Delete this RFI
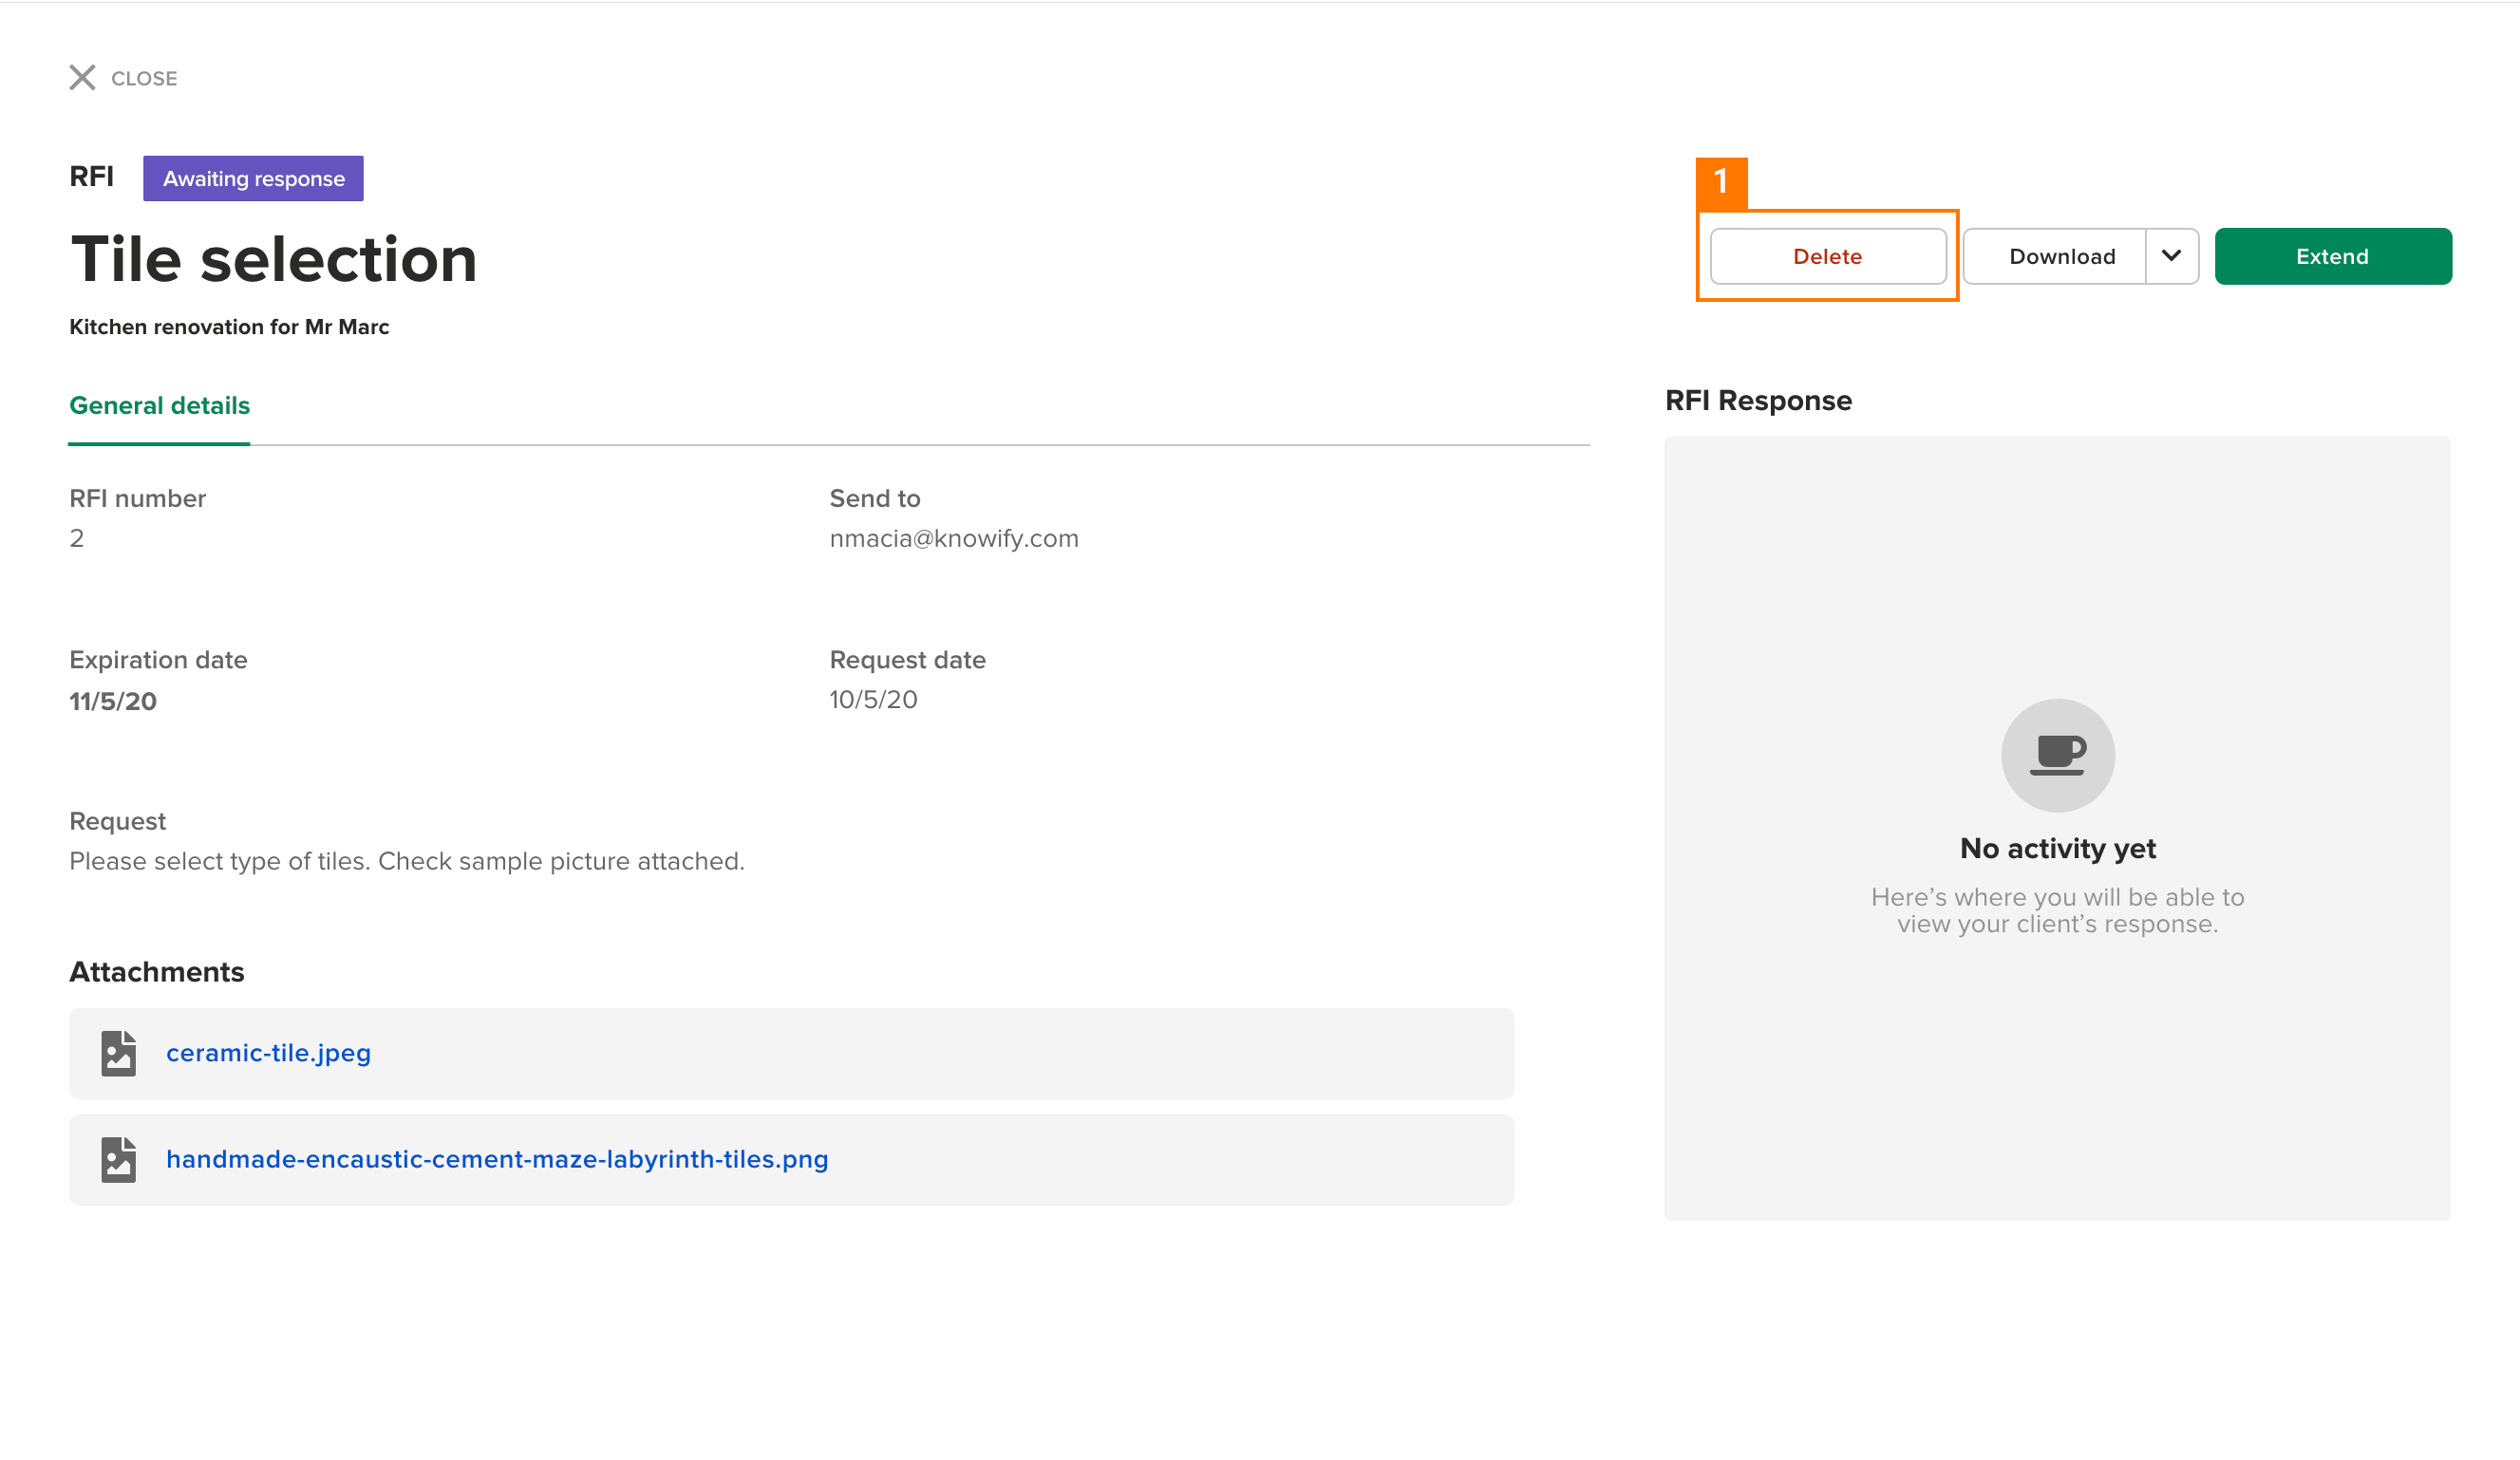Viewport: 2520px width, 1460px height. click(1827, 257)
